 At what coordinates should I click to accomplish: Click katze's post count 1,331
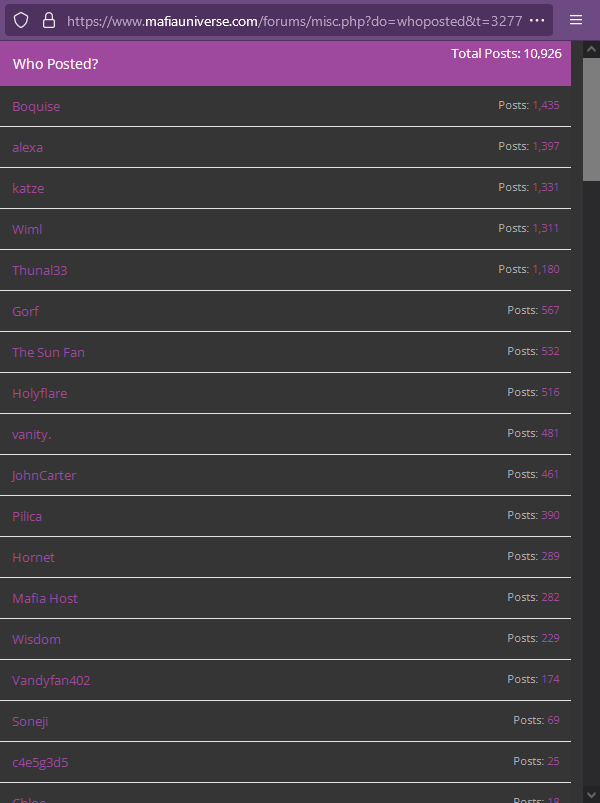click(546, 187)
